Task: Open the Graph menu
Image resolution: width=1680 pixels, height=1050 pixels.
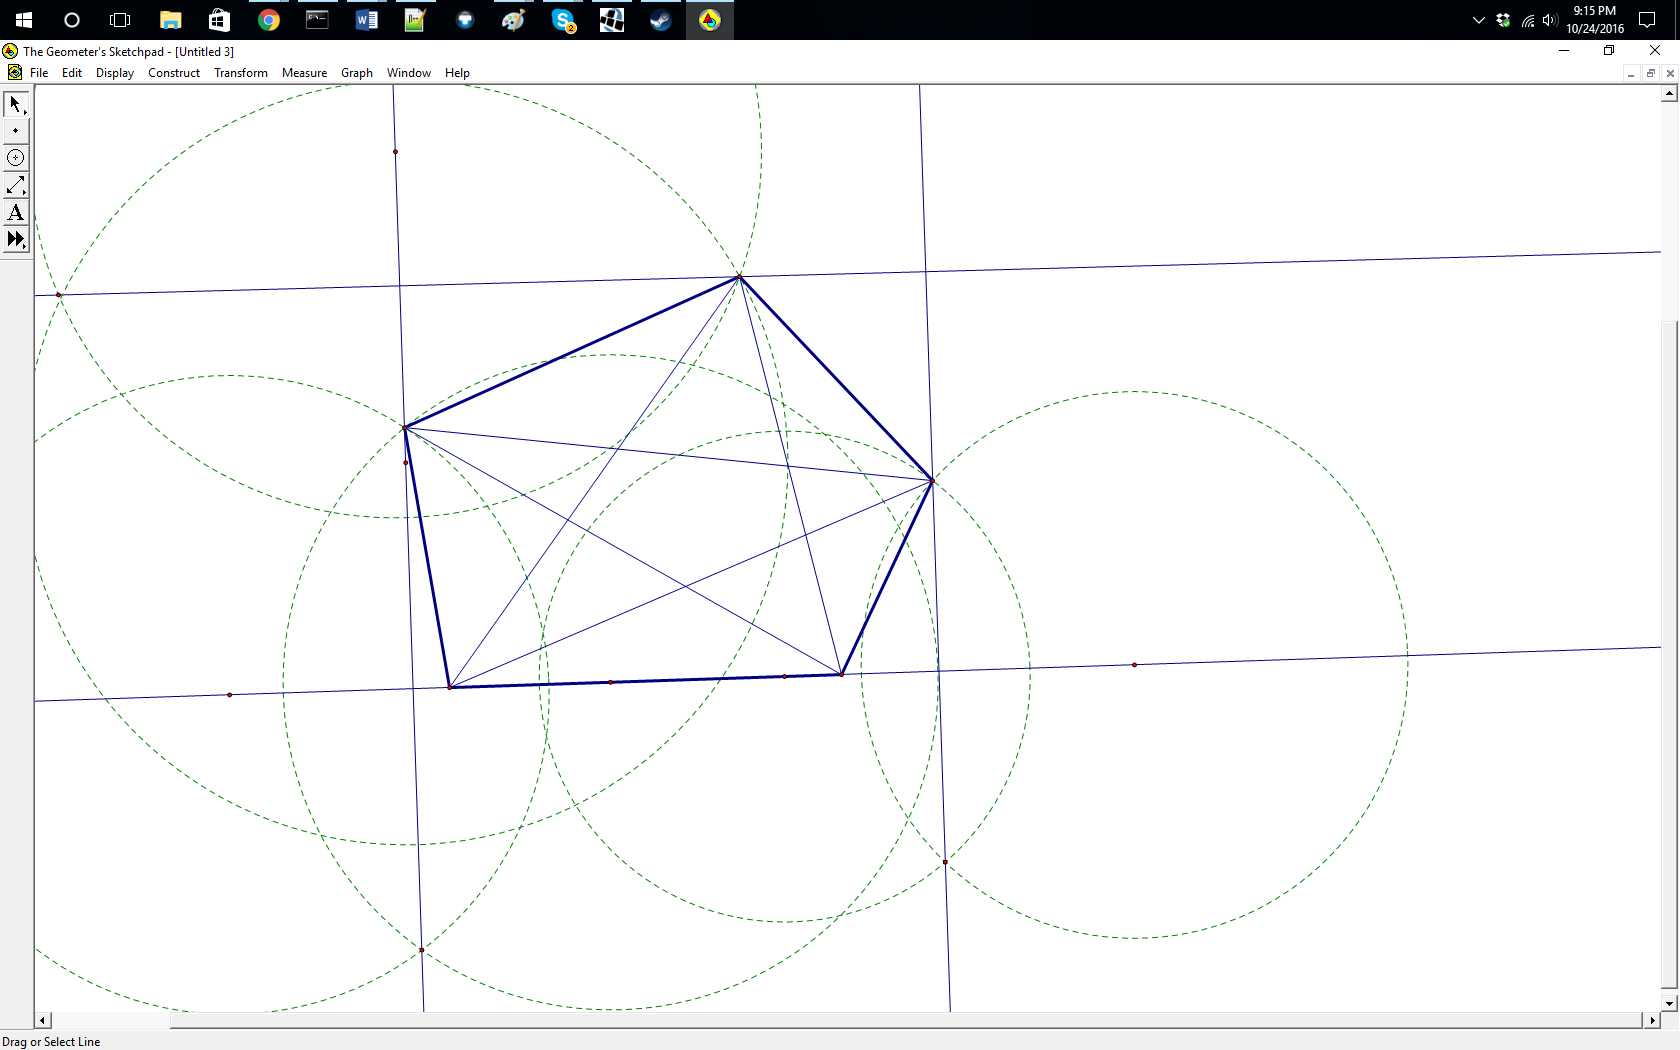Action: pos(357,73)
